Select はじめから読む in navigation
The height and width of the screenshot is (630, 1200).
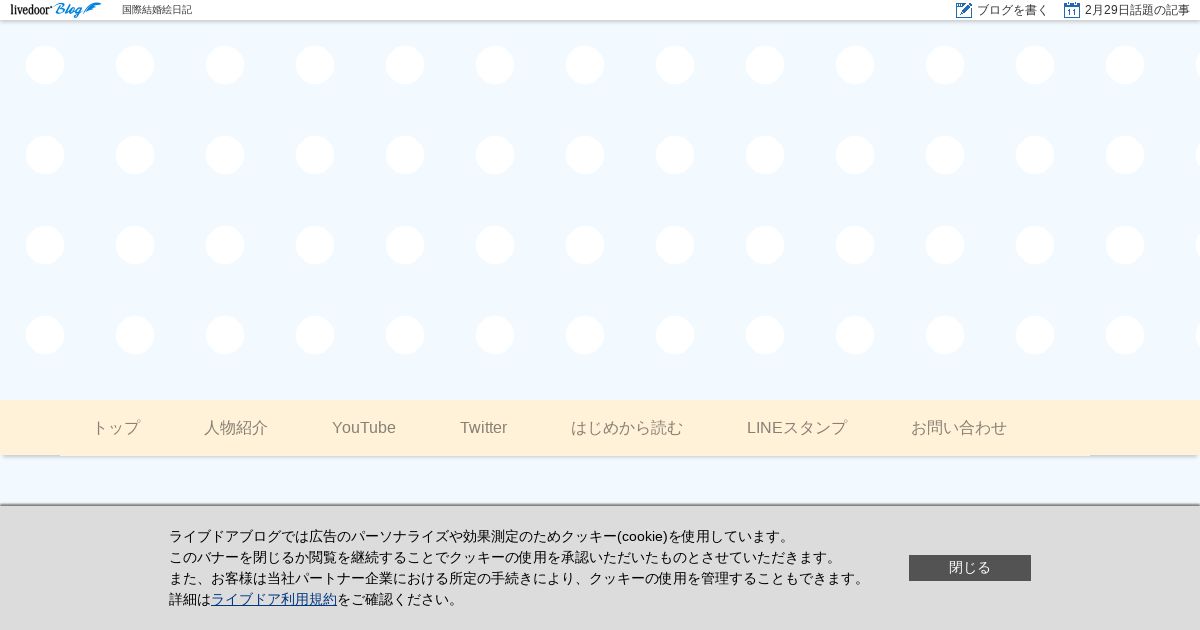point(627,428)
